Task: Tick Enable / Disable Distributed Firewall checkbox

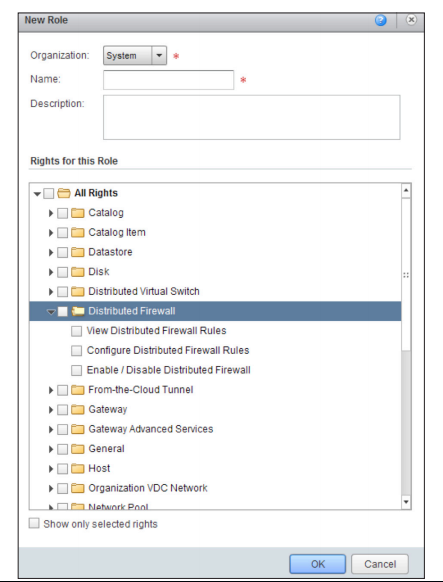Action: point(76,370)
